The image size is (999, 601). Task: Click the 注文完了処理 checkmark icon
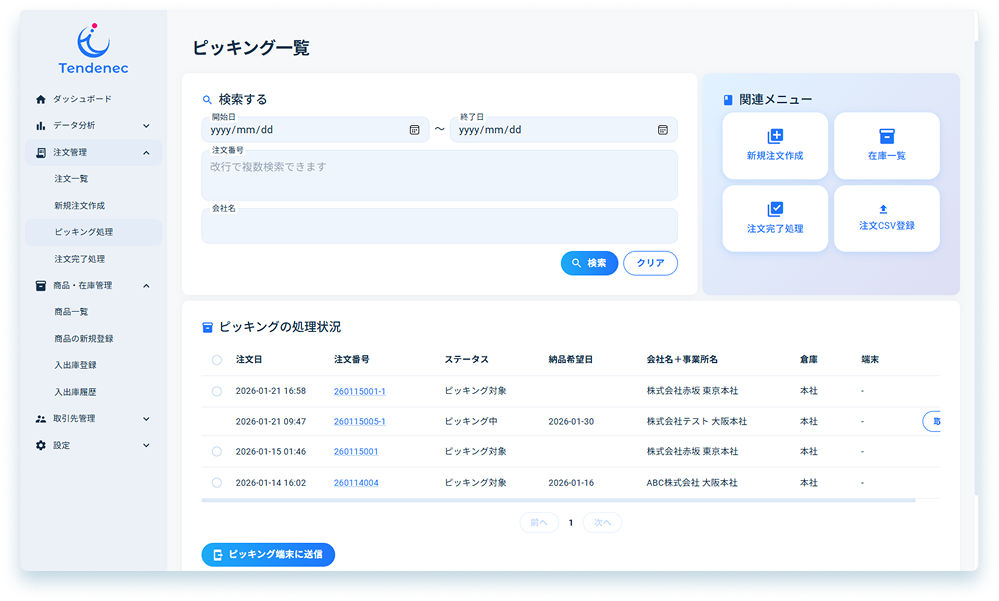(x=775, y=209)
